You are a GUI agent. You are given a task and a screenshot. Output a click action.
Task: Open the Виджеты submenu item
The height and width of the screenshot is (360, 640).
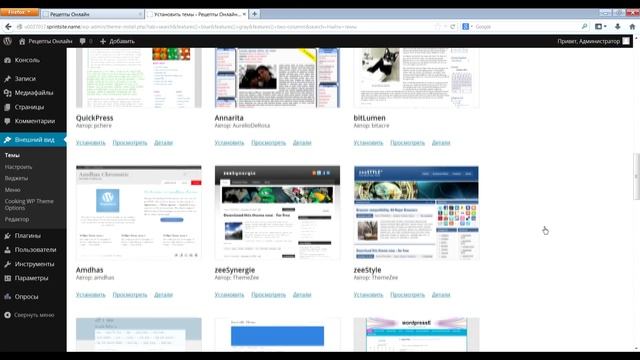16,178
